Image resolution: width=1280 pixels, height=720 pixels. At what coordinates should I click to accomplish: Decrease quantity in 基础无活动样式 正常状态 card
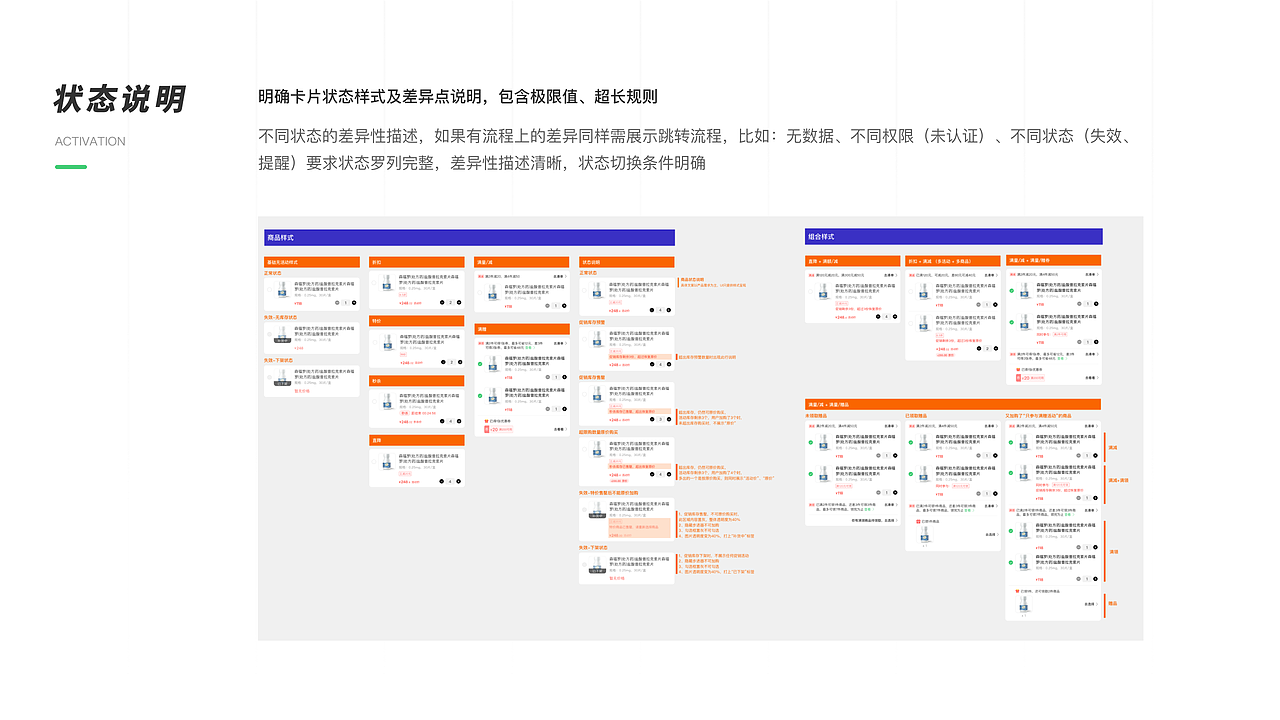(x=337, y=303)
